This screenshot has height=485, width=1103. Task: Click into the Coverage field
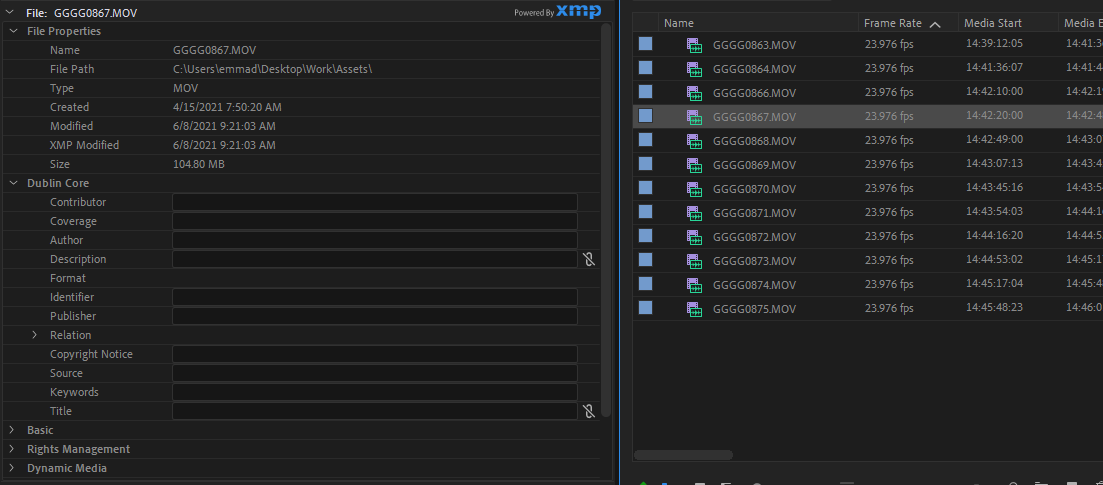pyautogui.click(x=375, y=221)
